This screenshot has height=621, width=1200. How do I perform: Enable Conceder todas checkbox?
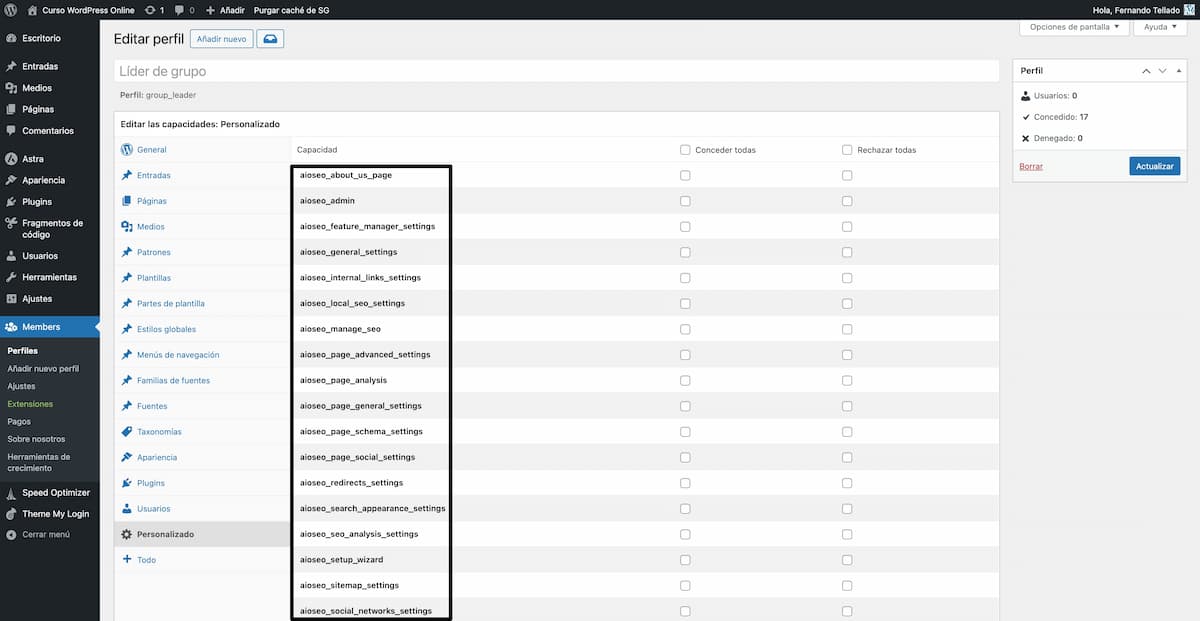685,148
